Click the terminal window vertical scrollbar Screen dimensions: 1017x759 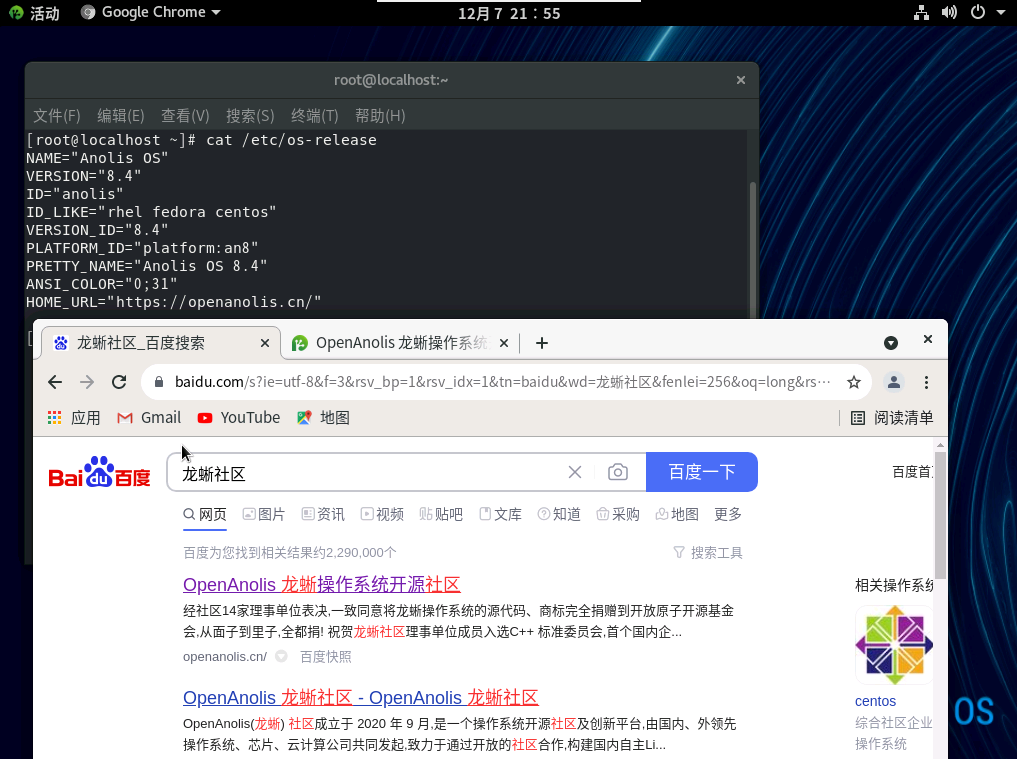point(752,240)
